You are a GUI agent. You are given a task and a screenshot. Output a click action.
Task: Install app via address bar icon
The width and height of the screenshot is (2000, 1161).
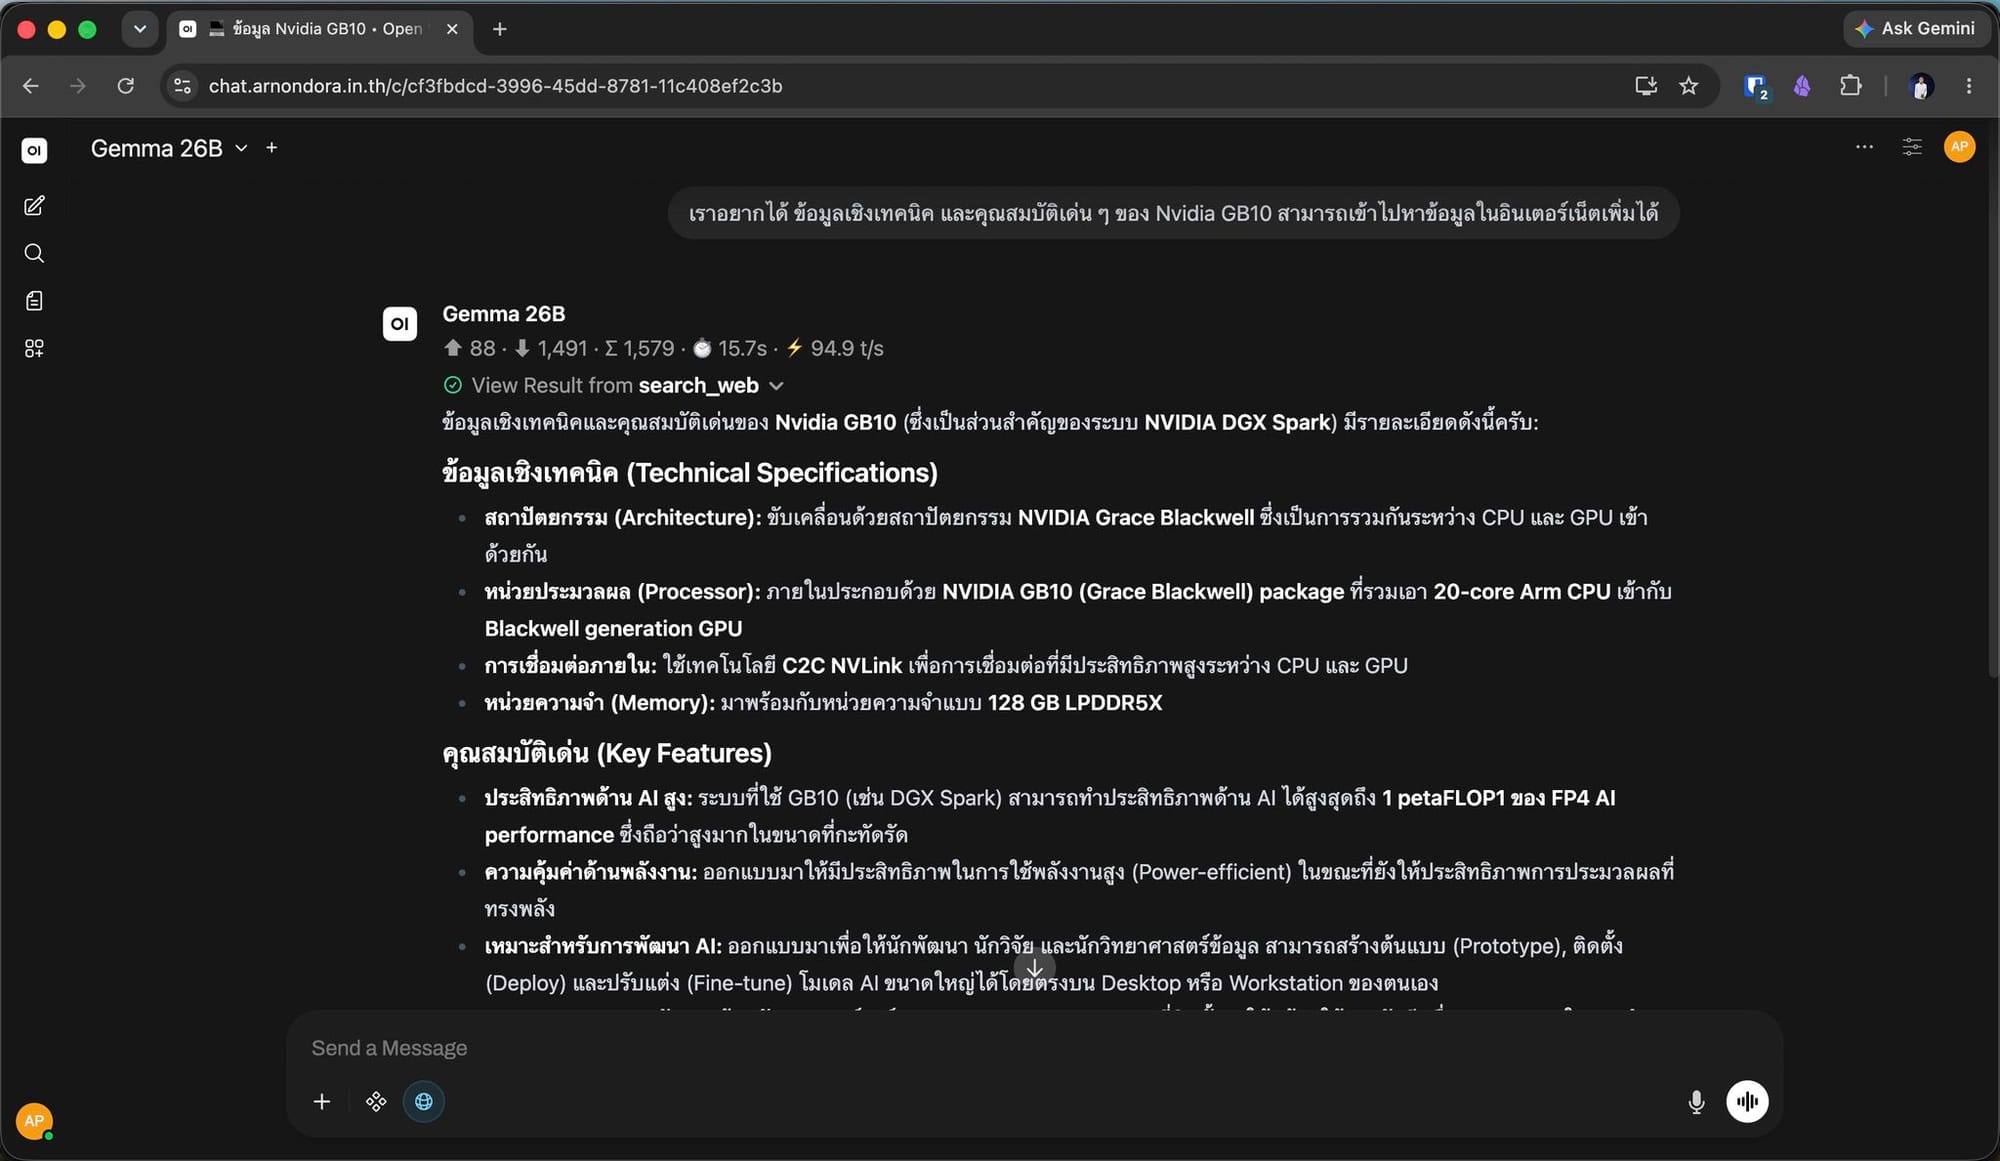pyautogui.click(x=1646, y=86)
